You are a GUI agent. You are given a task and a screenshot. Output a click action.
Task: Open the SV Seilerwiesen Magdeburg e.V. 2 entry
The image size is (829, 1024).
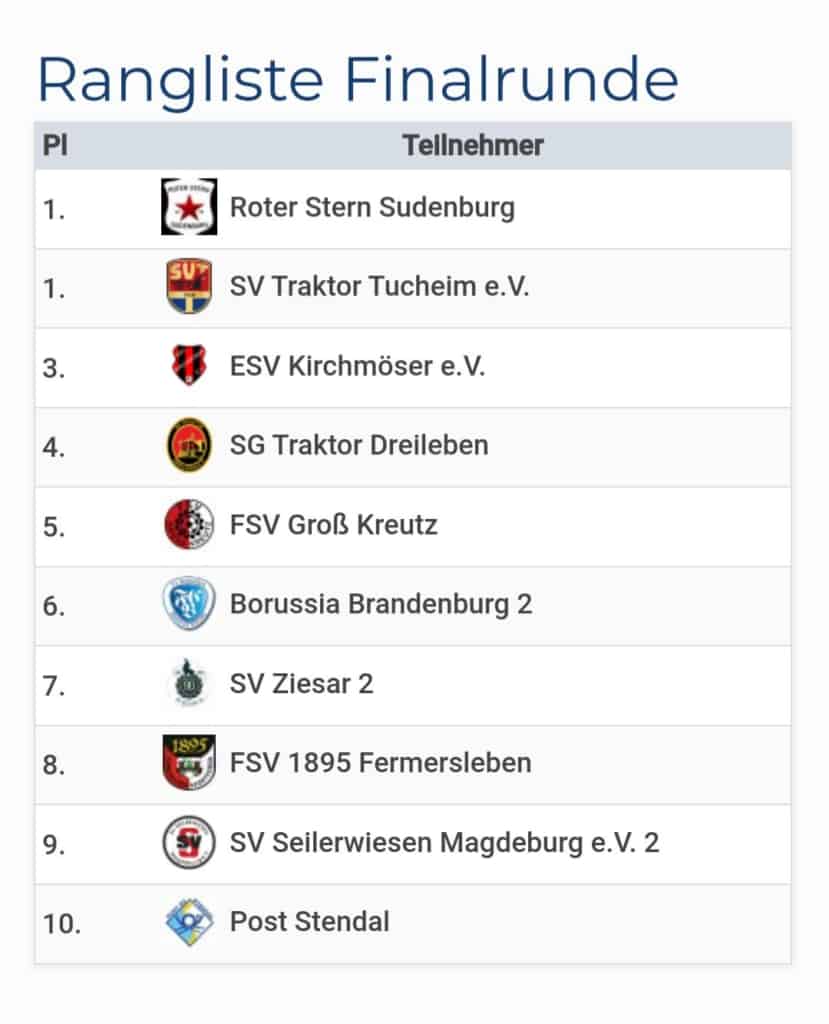tap(444, 842)
